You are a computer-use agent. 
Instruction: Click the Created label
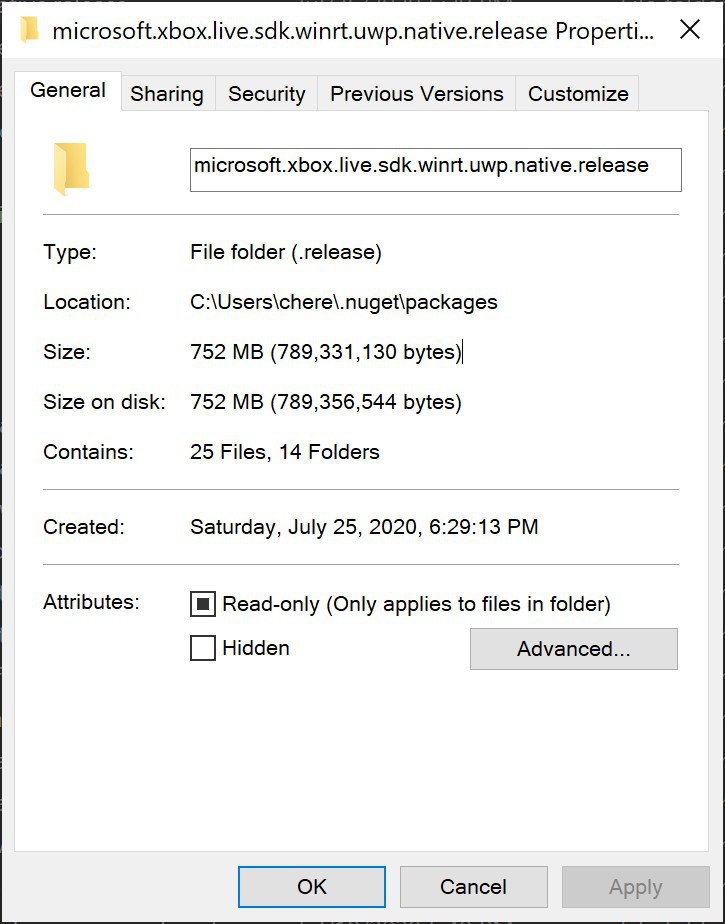tap(84, 527)
